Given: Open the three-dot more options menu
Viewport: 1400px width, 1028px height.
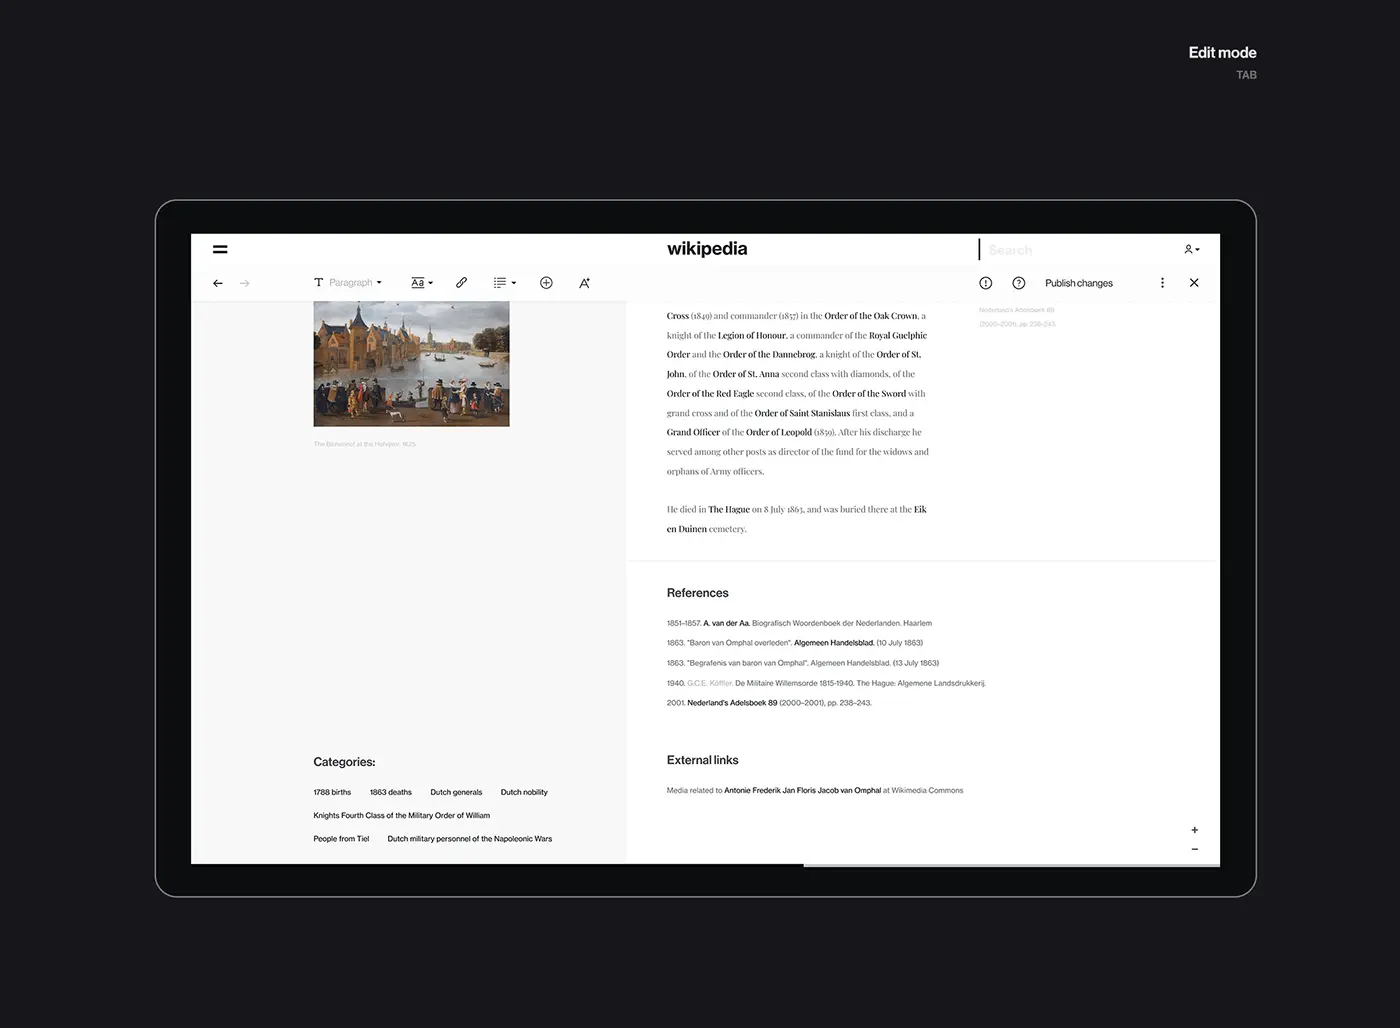Looking at the screenshot, I should [1162, 283].
